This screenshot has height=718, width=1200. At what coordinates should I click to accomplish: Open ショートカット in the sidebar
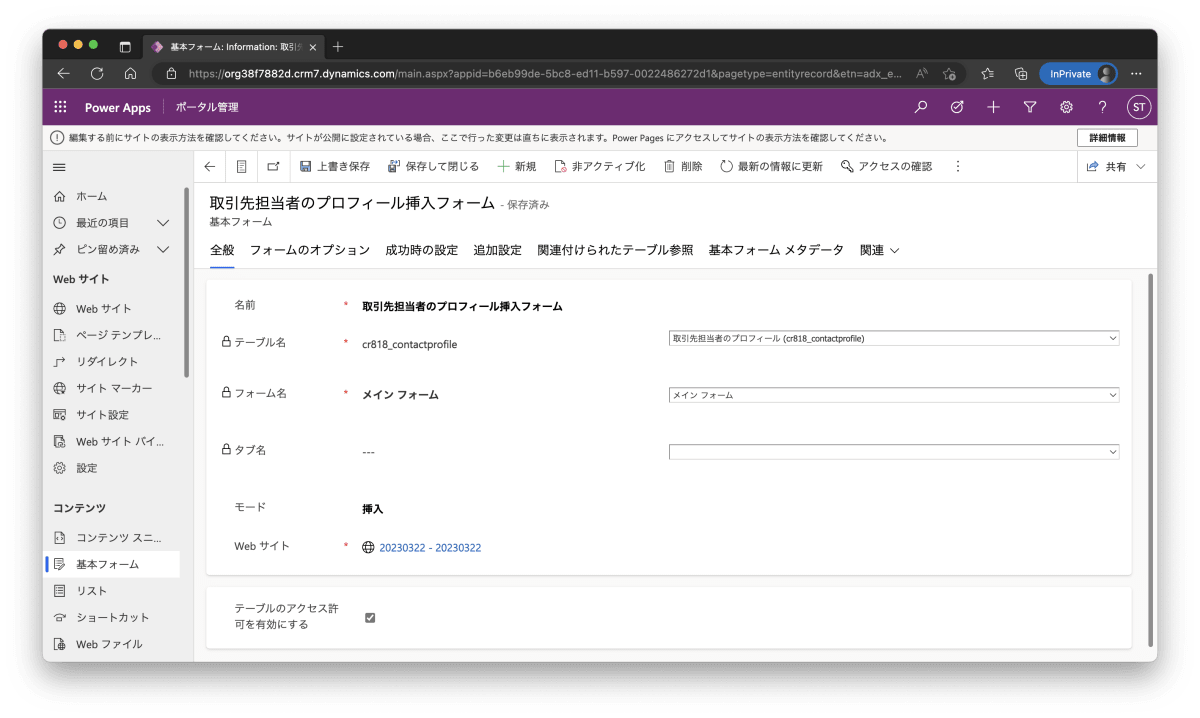(x=114, y=617)
